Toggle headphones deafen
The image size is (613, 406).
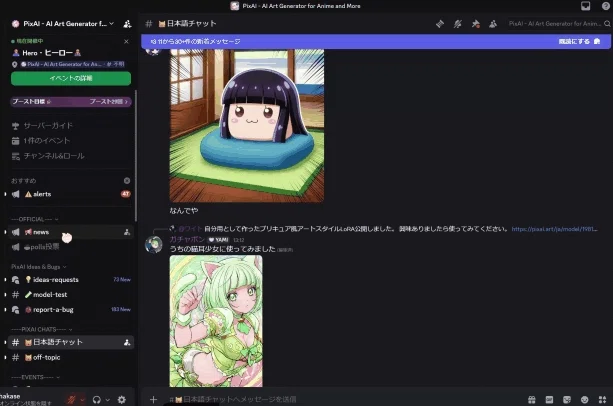point(97,400)
